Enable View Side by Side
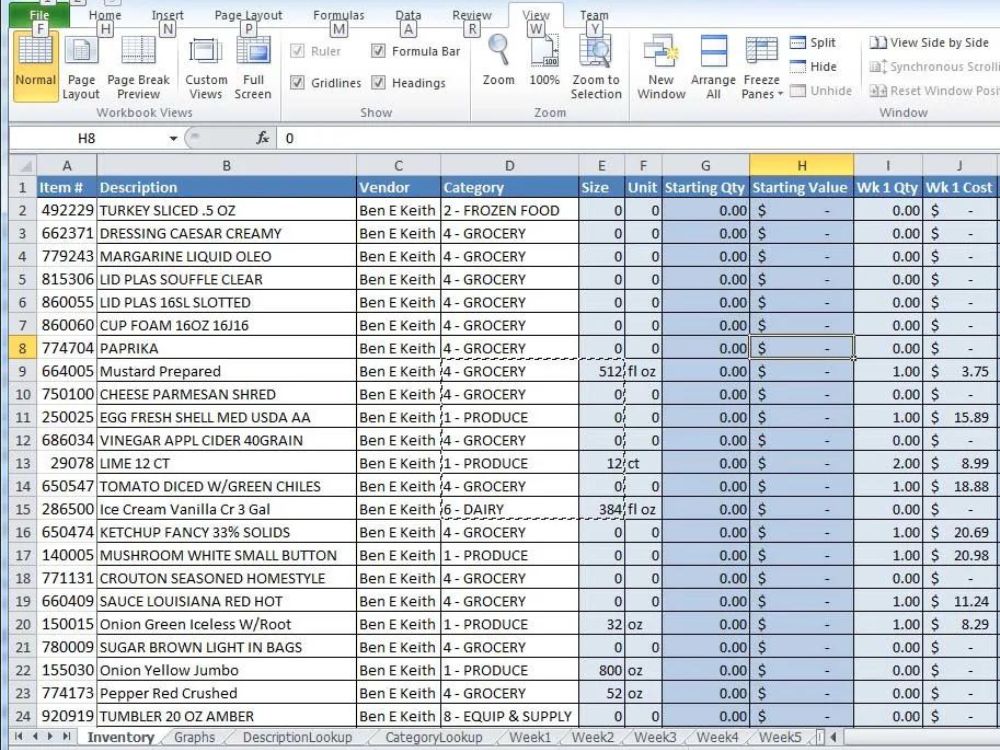This screenshot has height=750, width=1000. pyautogui.click(x=929, y=43)
